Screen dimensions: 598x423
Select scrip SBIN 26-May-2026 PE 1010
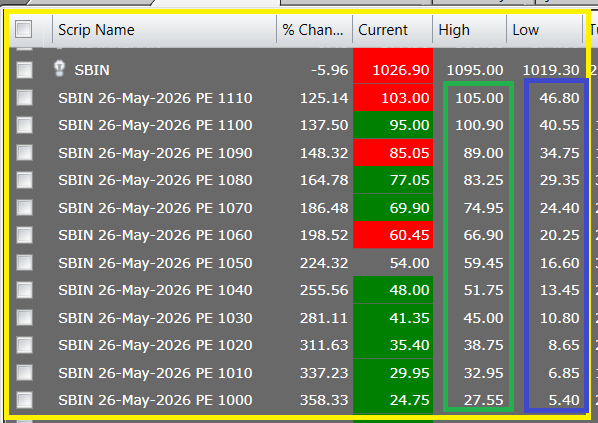[x=155, y=373]
